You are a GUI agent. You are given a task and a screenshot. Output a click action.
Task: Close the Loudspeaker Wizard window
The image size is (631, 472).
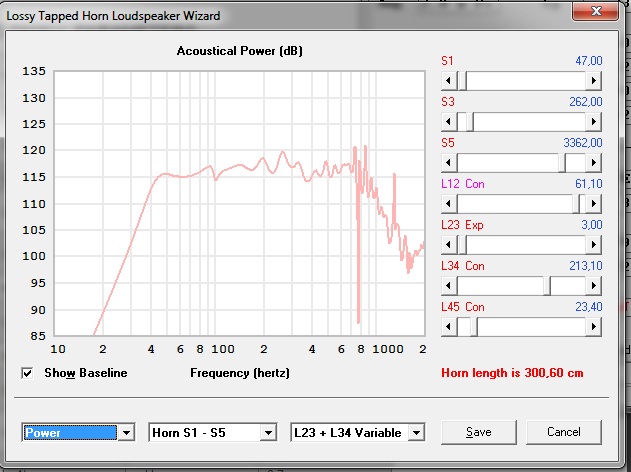596,11
